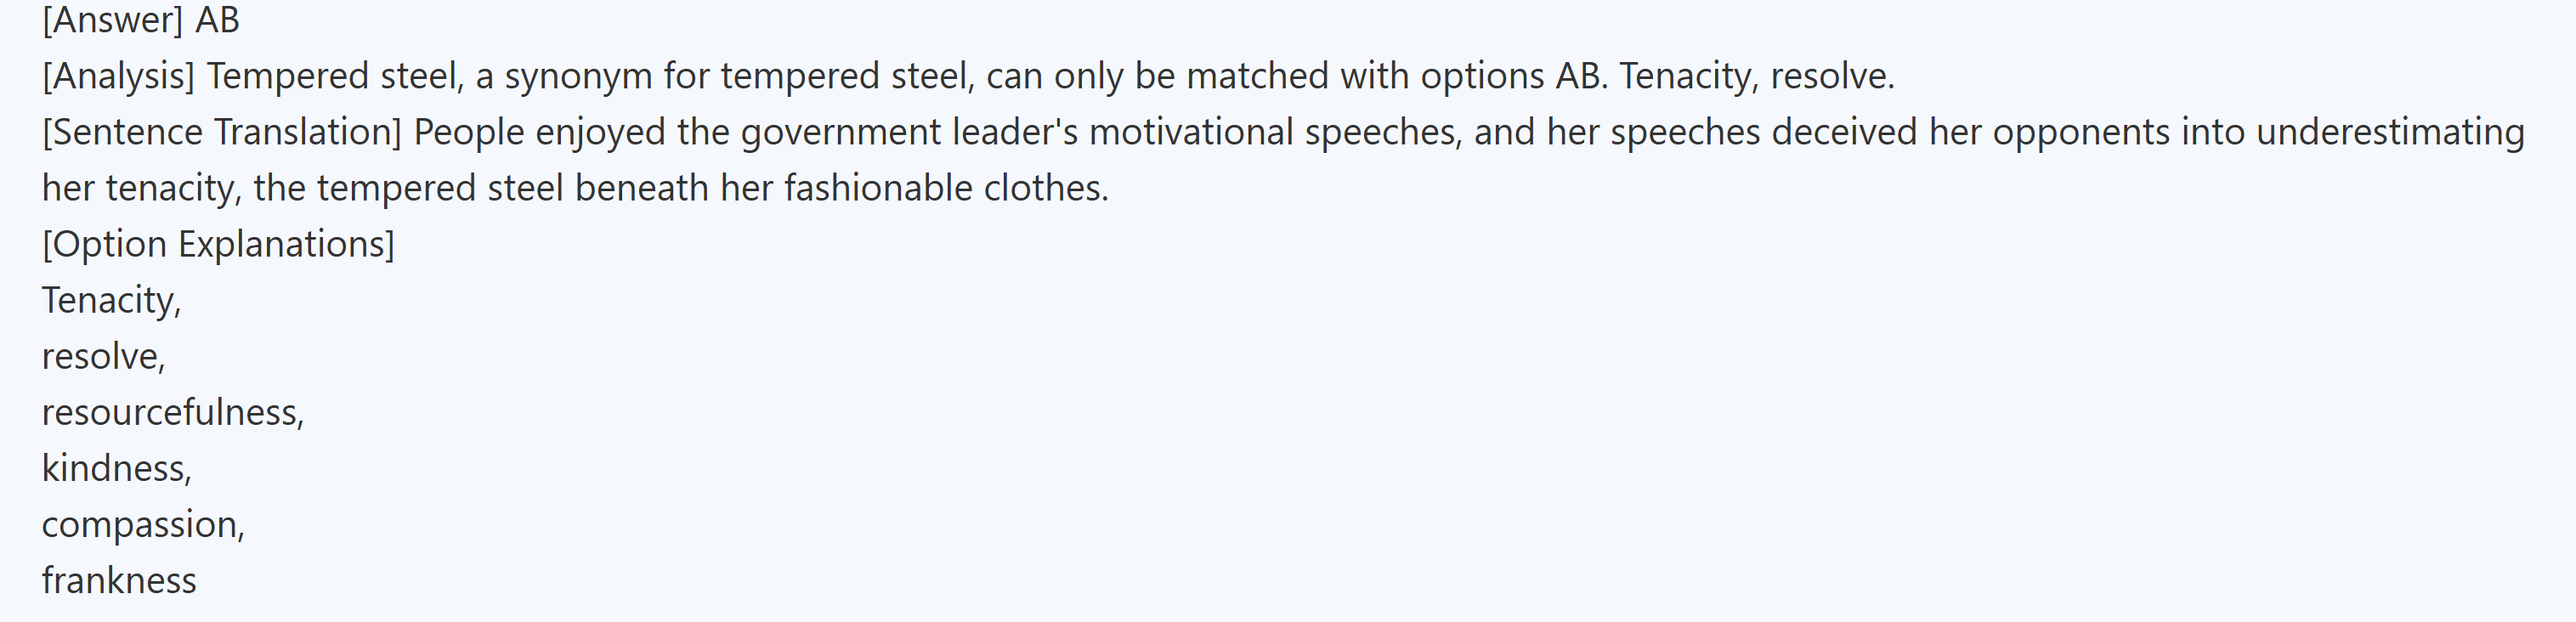Click the [Option Explanations] heading

pyautogui.click(x=218, y=244)
